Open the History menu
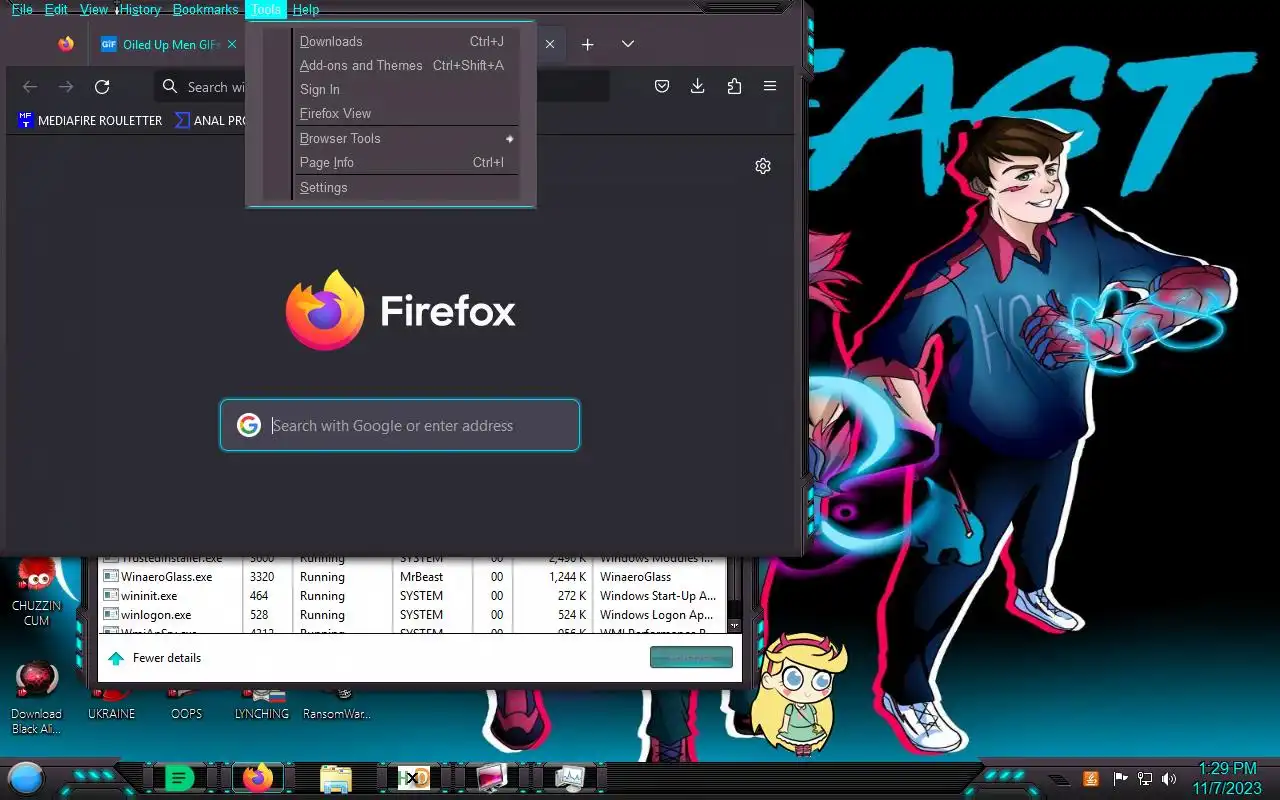Screen dimensions: 1280x800 [140, 9]
